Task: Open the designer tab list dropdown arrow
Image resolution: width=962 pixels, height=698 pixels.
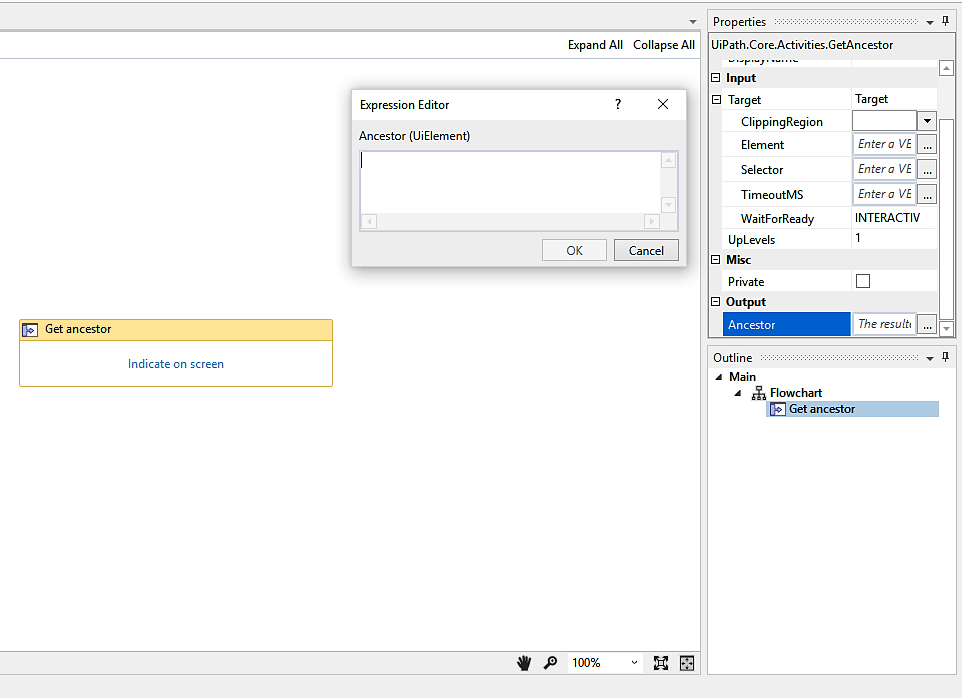Action: [x=693, y=21]
